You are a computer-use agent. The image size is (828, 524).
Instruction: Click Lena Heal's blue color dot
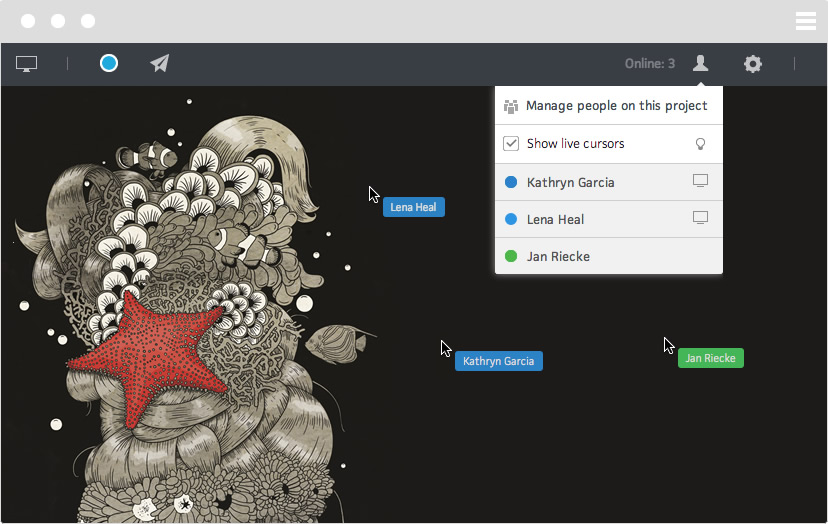click(511, 219)
